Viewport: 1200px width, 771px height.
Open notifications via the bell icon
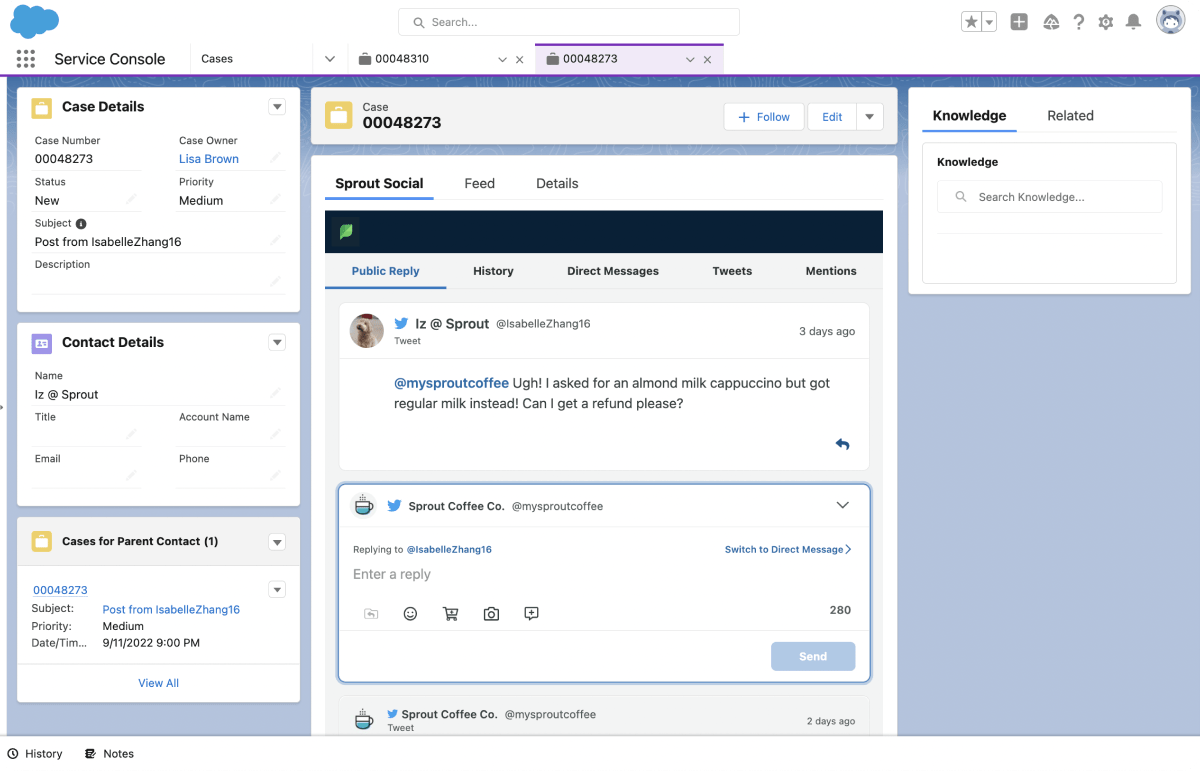(1133, 21)
